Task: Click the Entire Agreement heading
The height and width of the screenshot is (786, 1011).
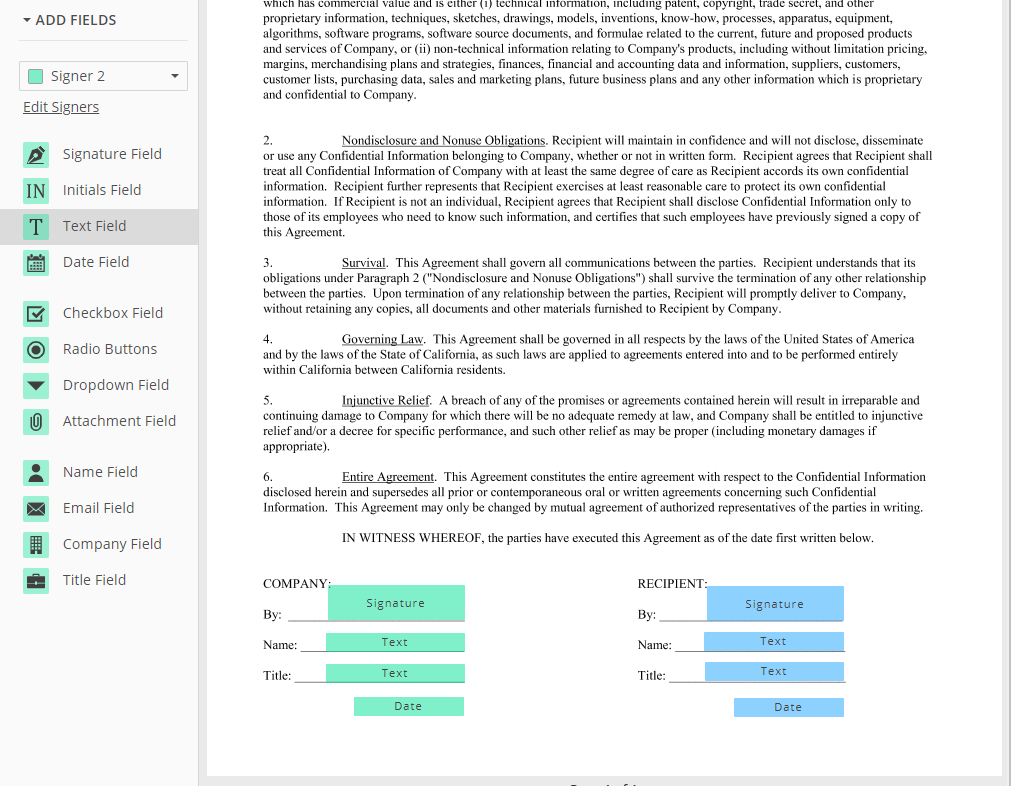Action: coord(388,477)
